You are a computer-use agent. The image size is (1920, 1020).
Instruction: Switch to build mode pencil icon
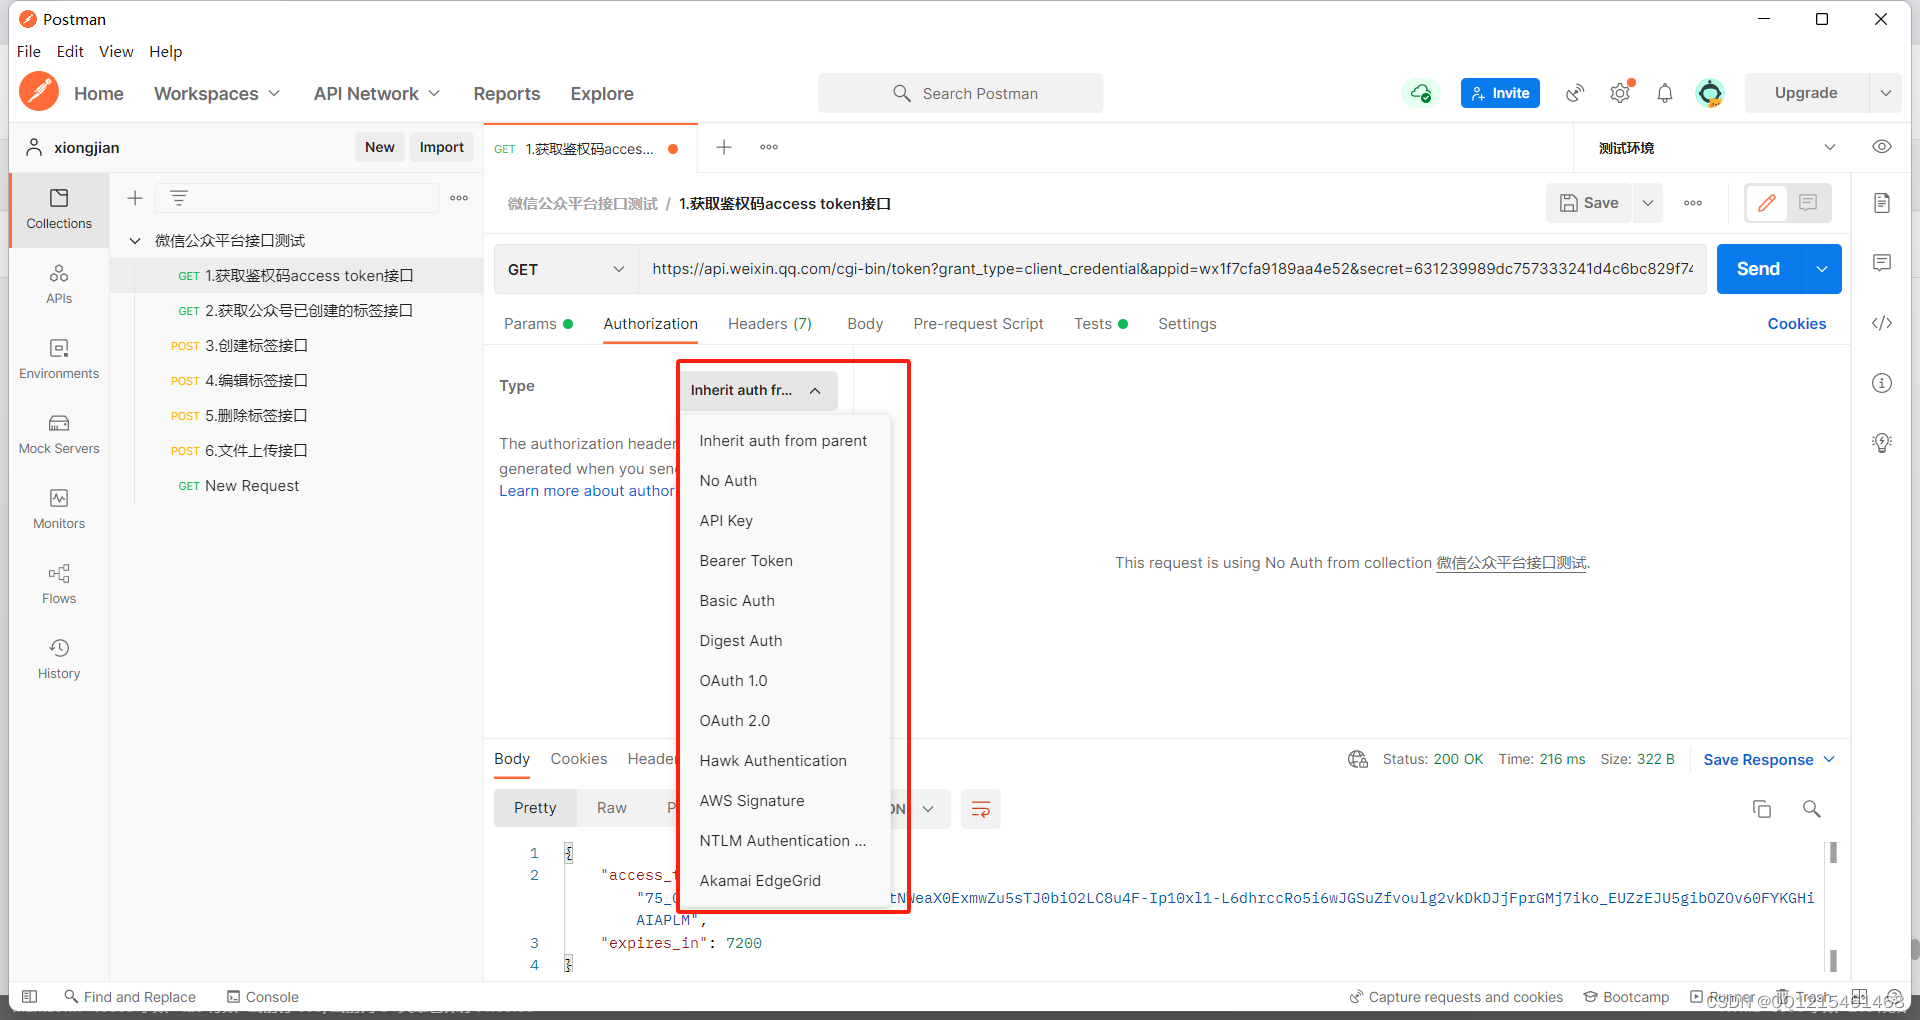[x=1767, y=203]
